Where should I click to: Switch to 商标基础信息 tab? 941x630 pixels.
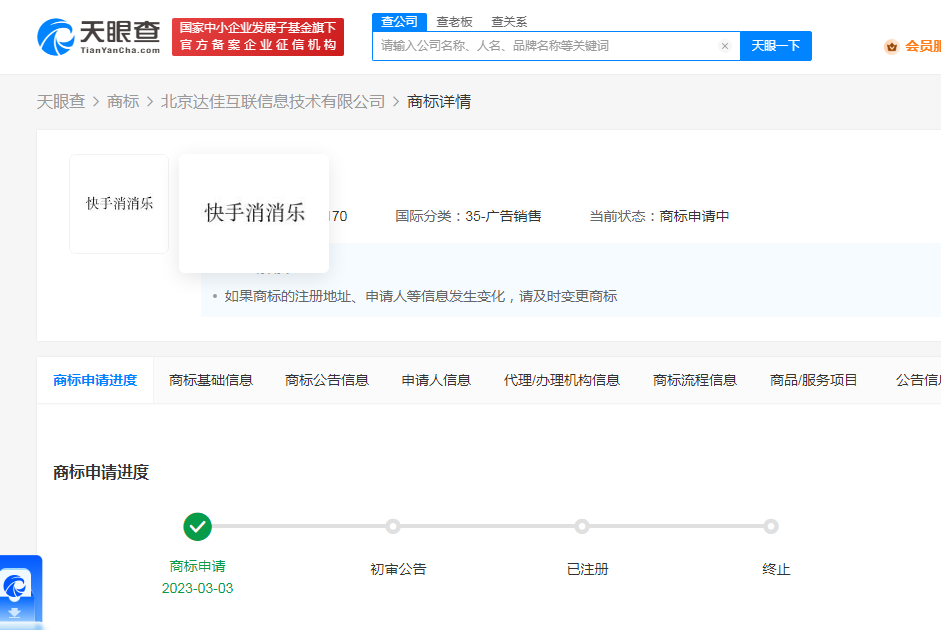211,380
